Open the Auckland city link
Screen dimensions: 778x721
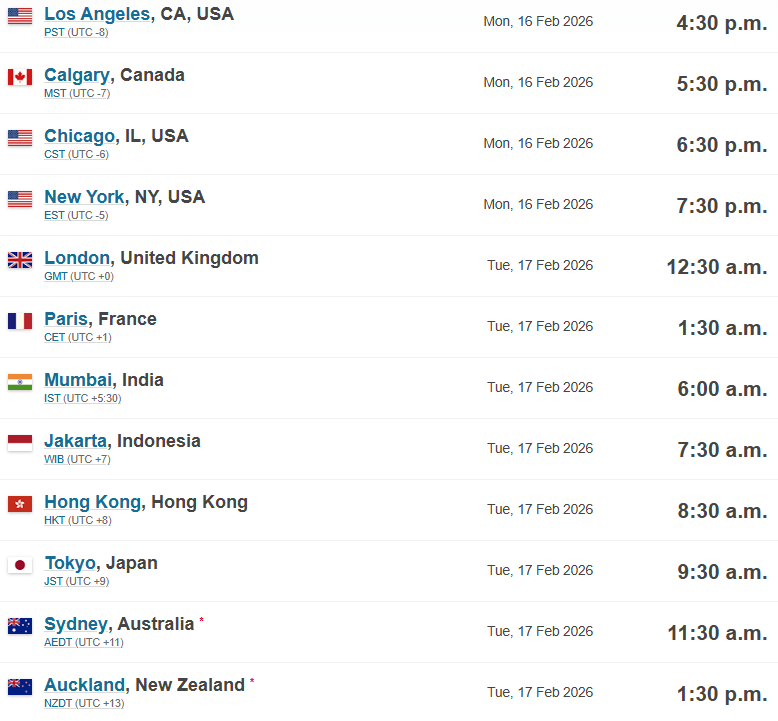(85, 685)
